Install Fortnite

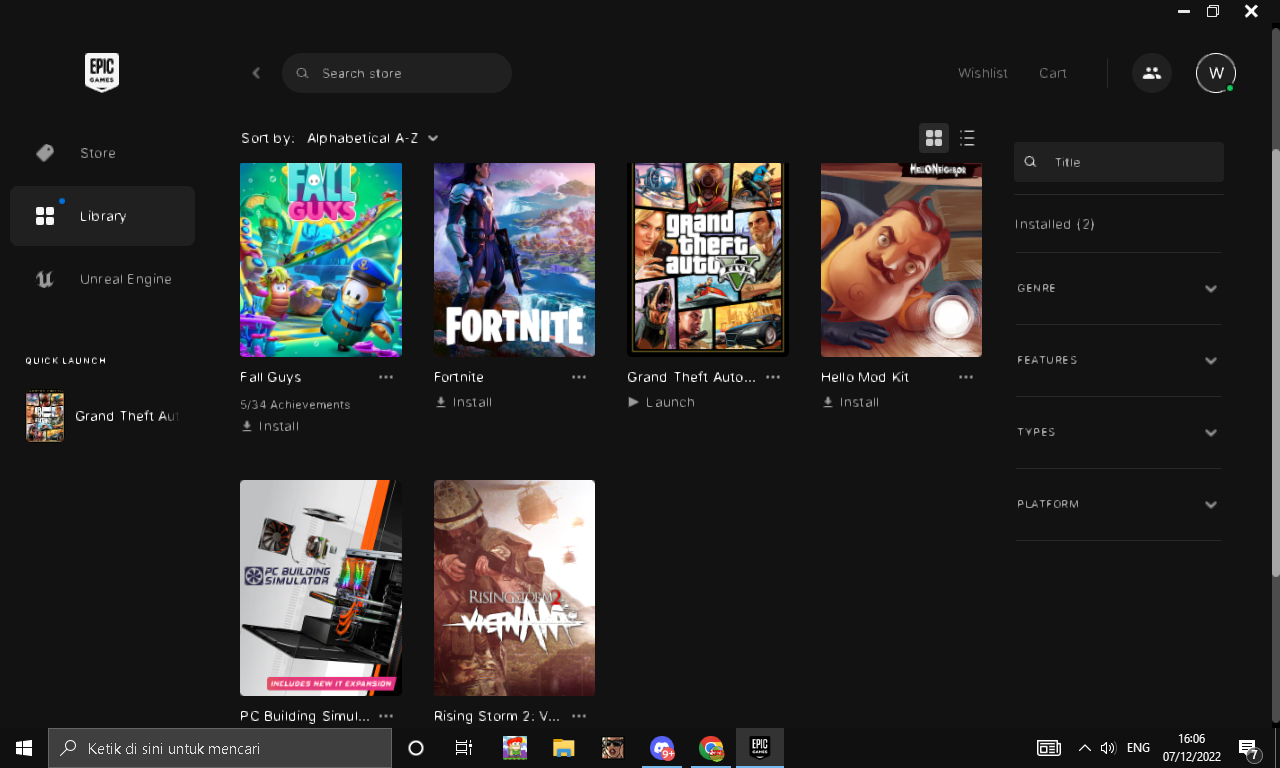(463, 402)
